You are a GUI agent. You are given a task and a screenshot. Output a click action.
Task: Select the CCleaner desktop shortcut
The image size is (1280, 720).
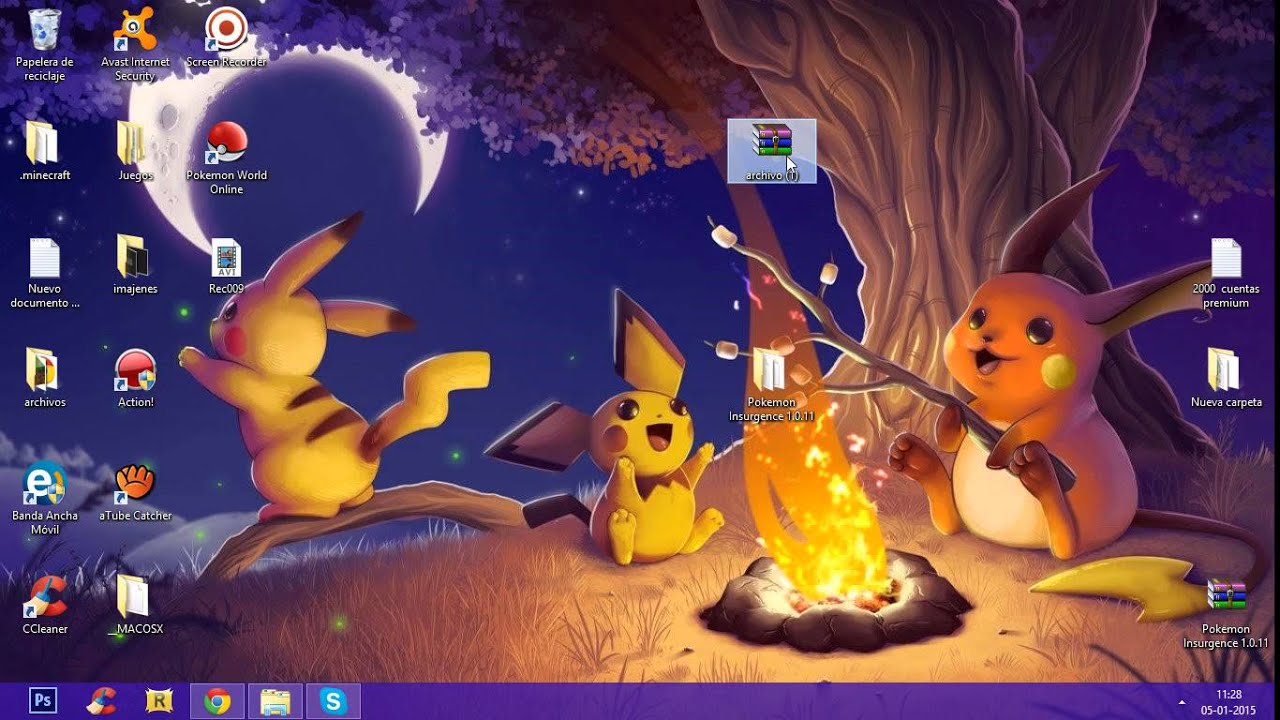click(x=44, y=605)
